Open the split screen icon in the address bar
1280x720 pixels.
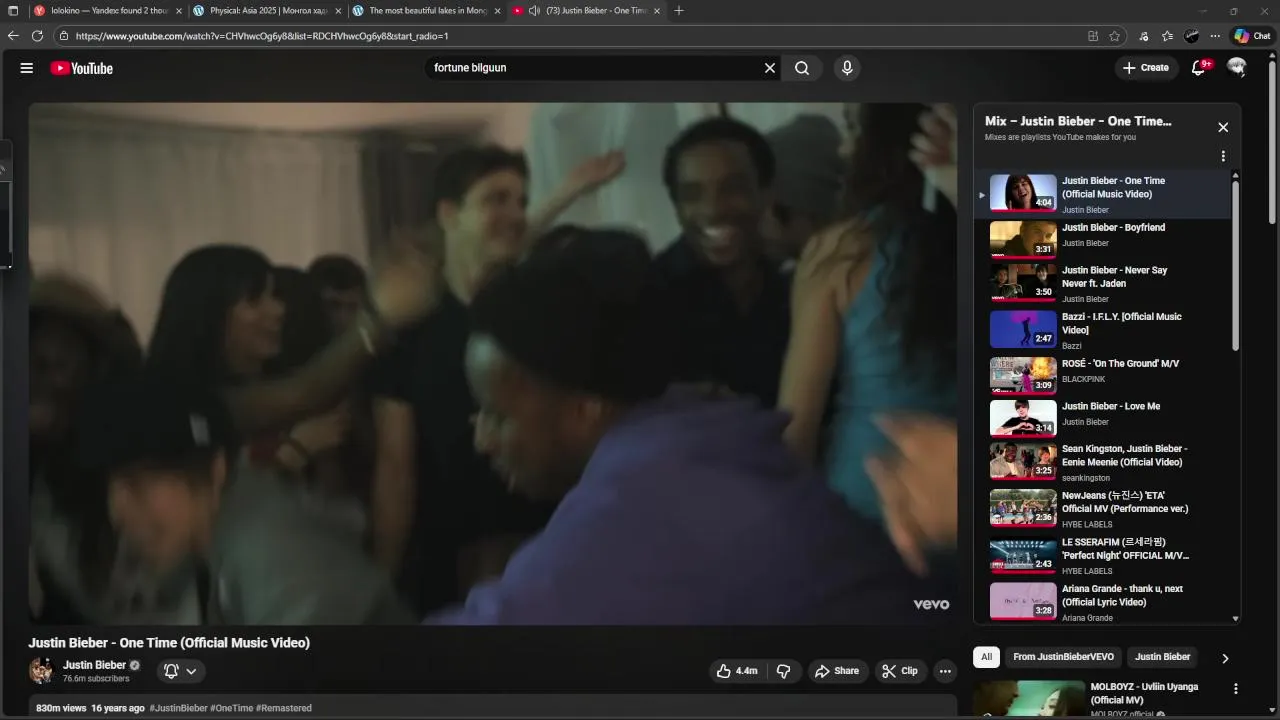(x=1093, y=36)
